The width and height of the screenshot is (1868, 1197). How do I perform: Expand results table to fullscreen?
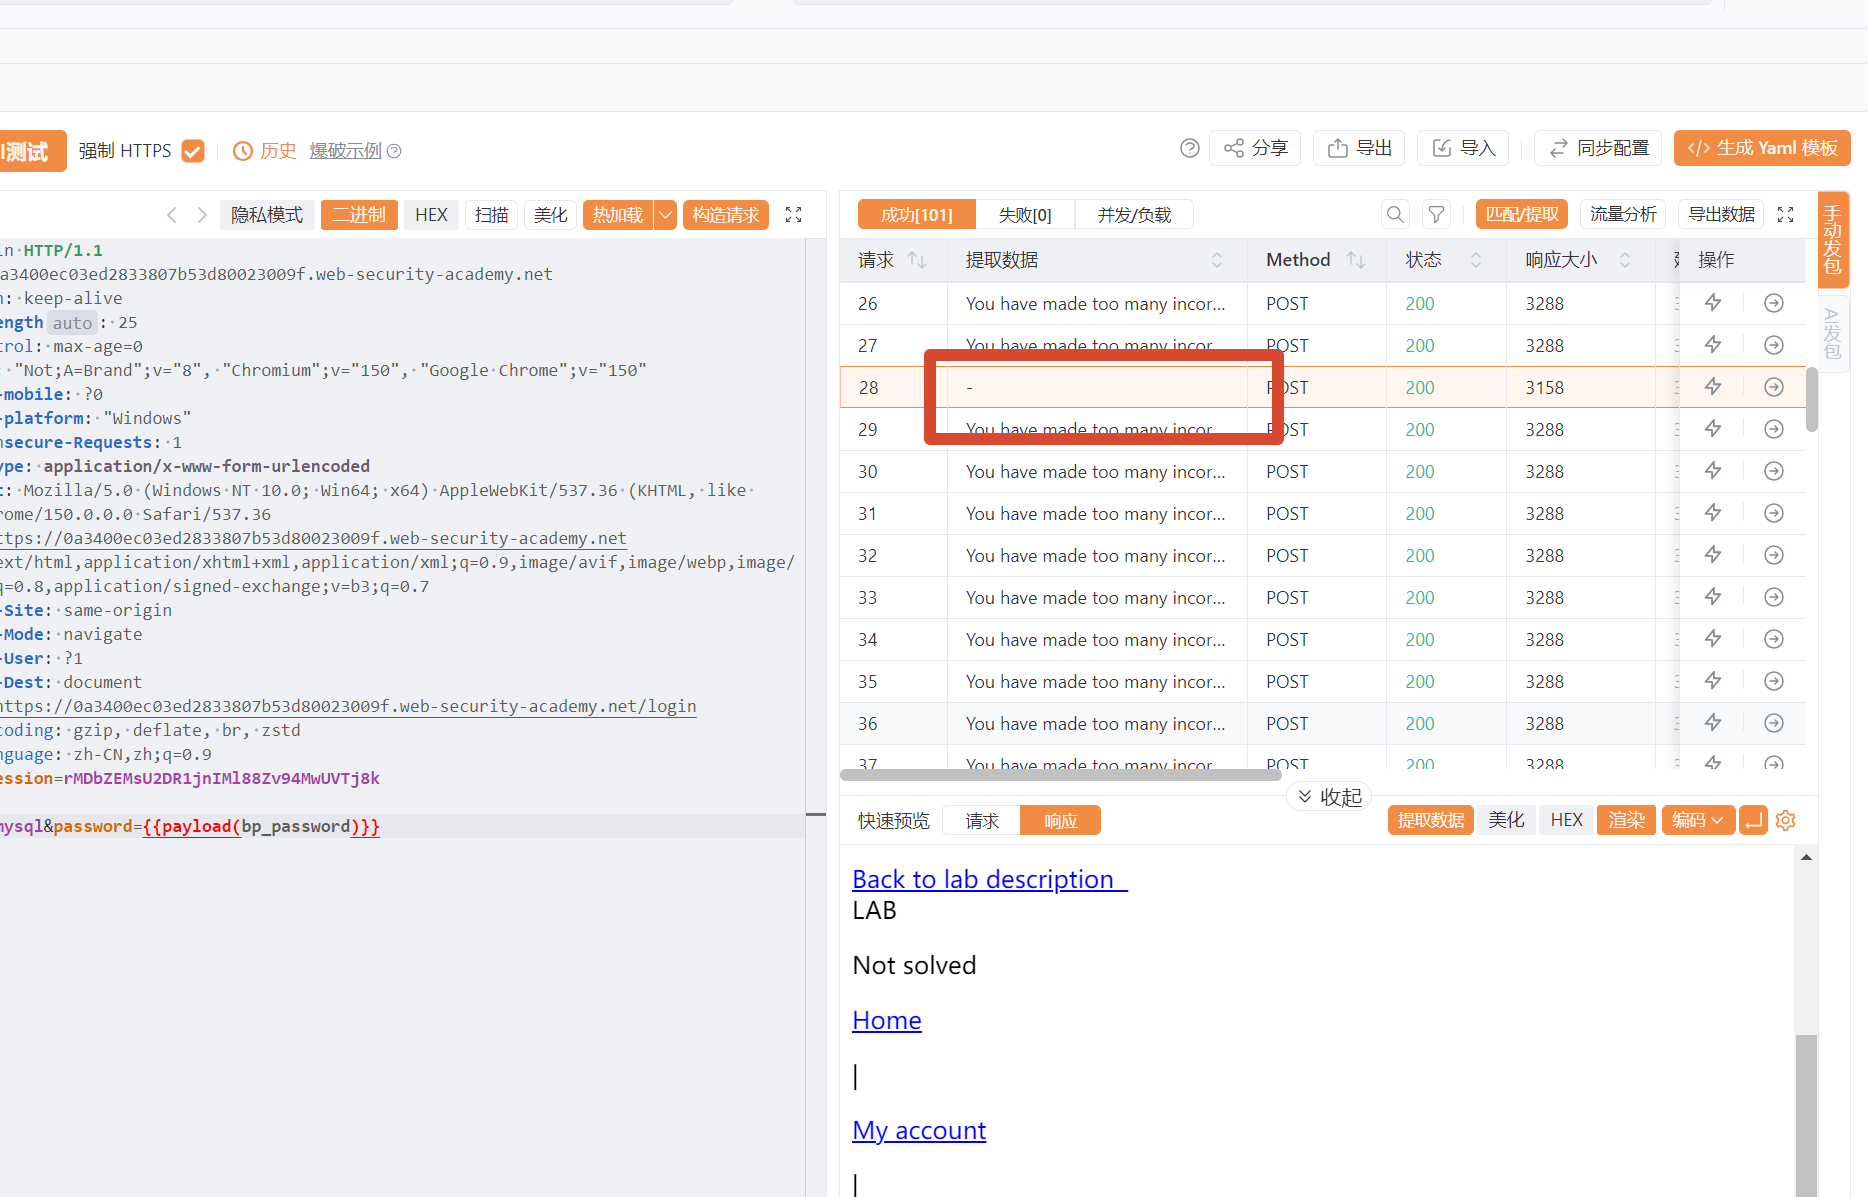click(x=1786, y=214)
